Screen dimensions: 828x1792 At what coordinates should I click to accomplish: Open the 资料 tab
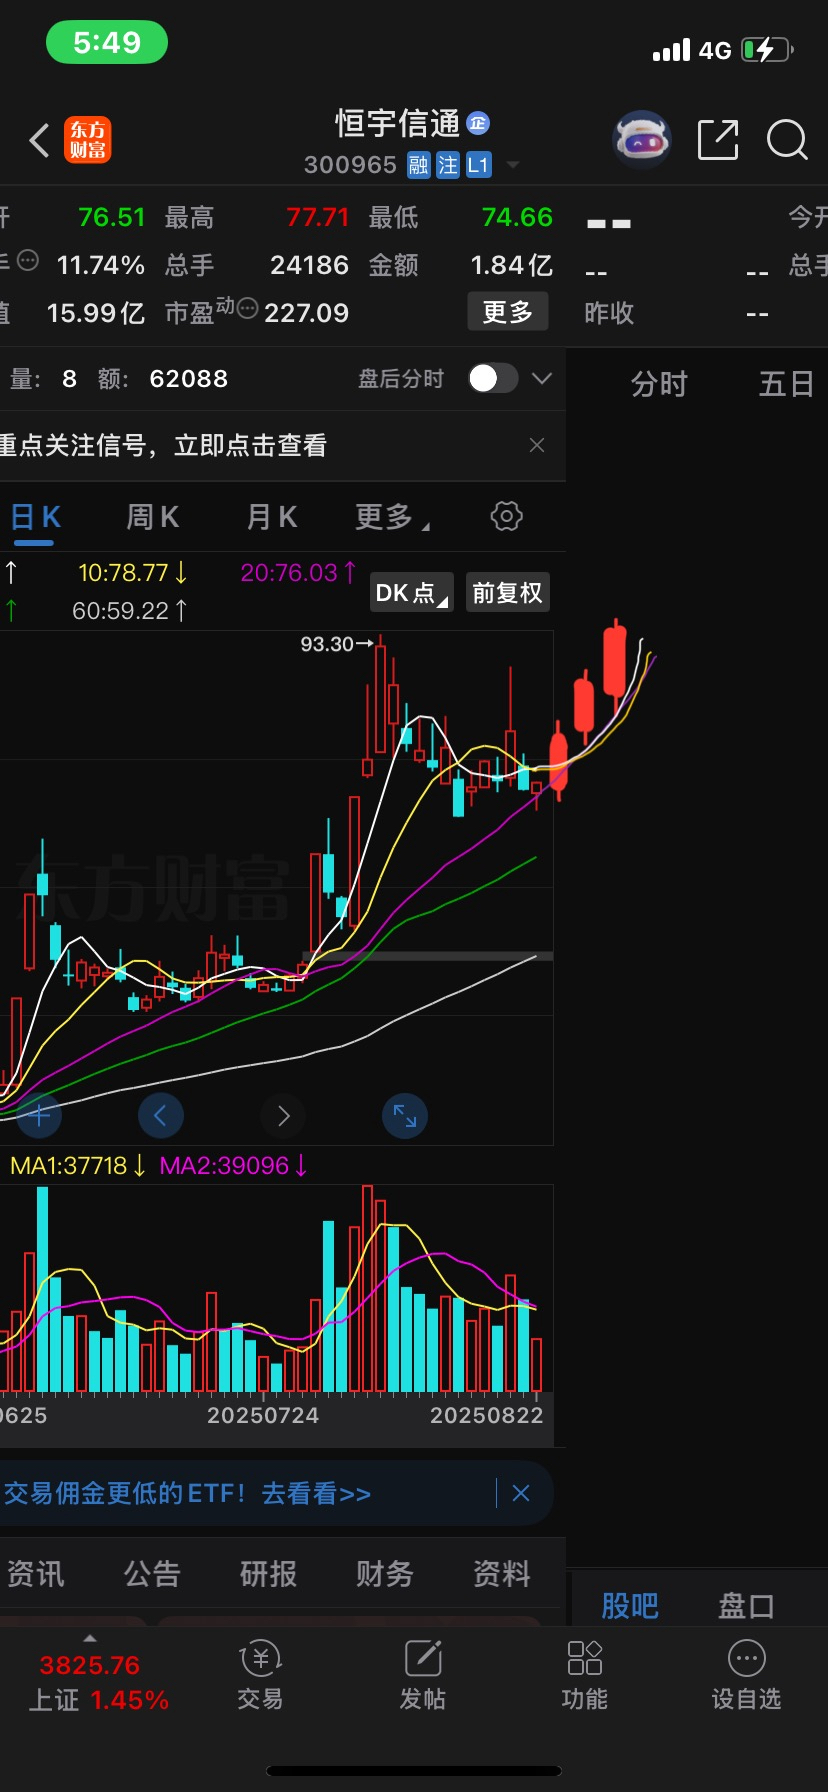502,1574
